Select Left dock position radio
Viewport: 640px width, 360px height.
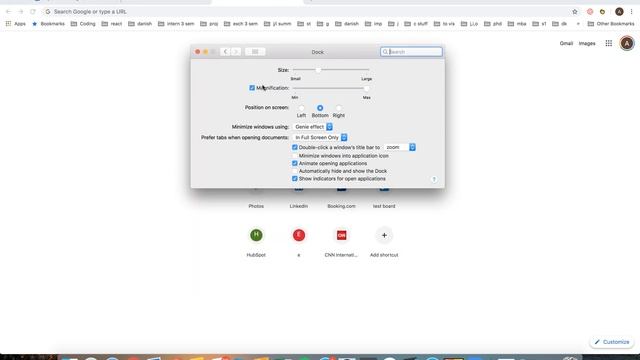[301, 108]
